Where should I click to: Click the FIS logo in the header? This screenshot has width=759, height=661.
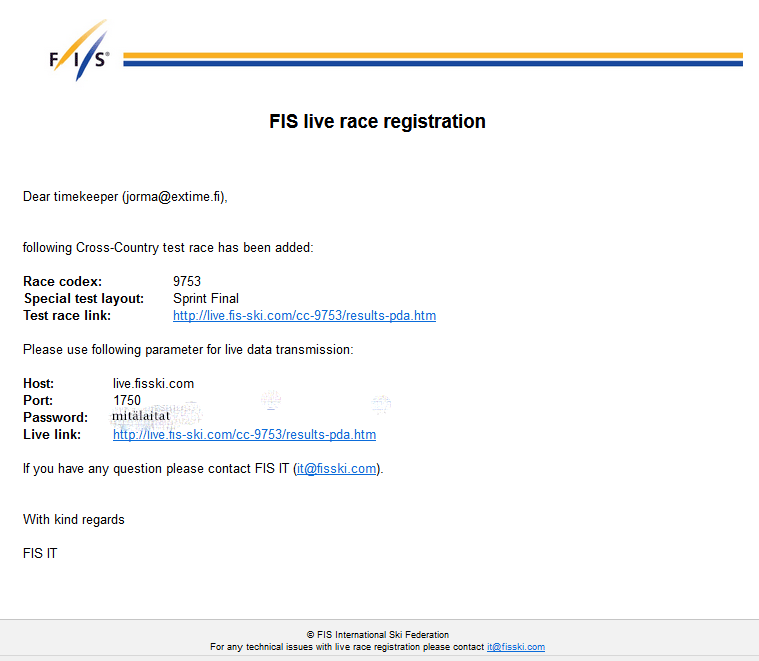pyautogui.click(x=79, y=53)
